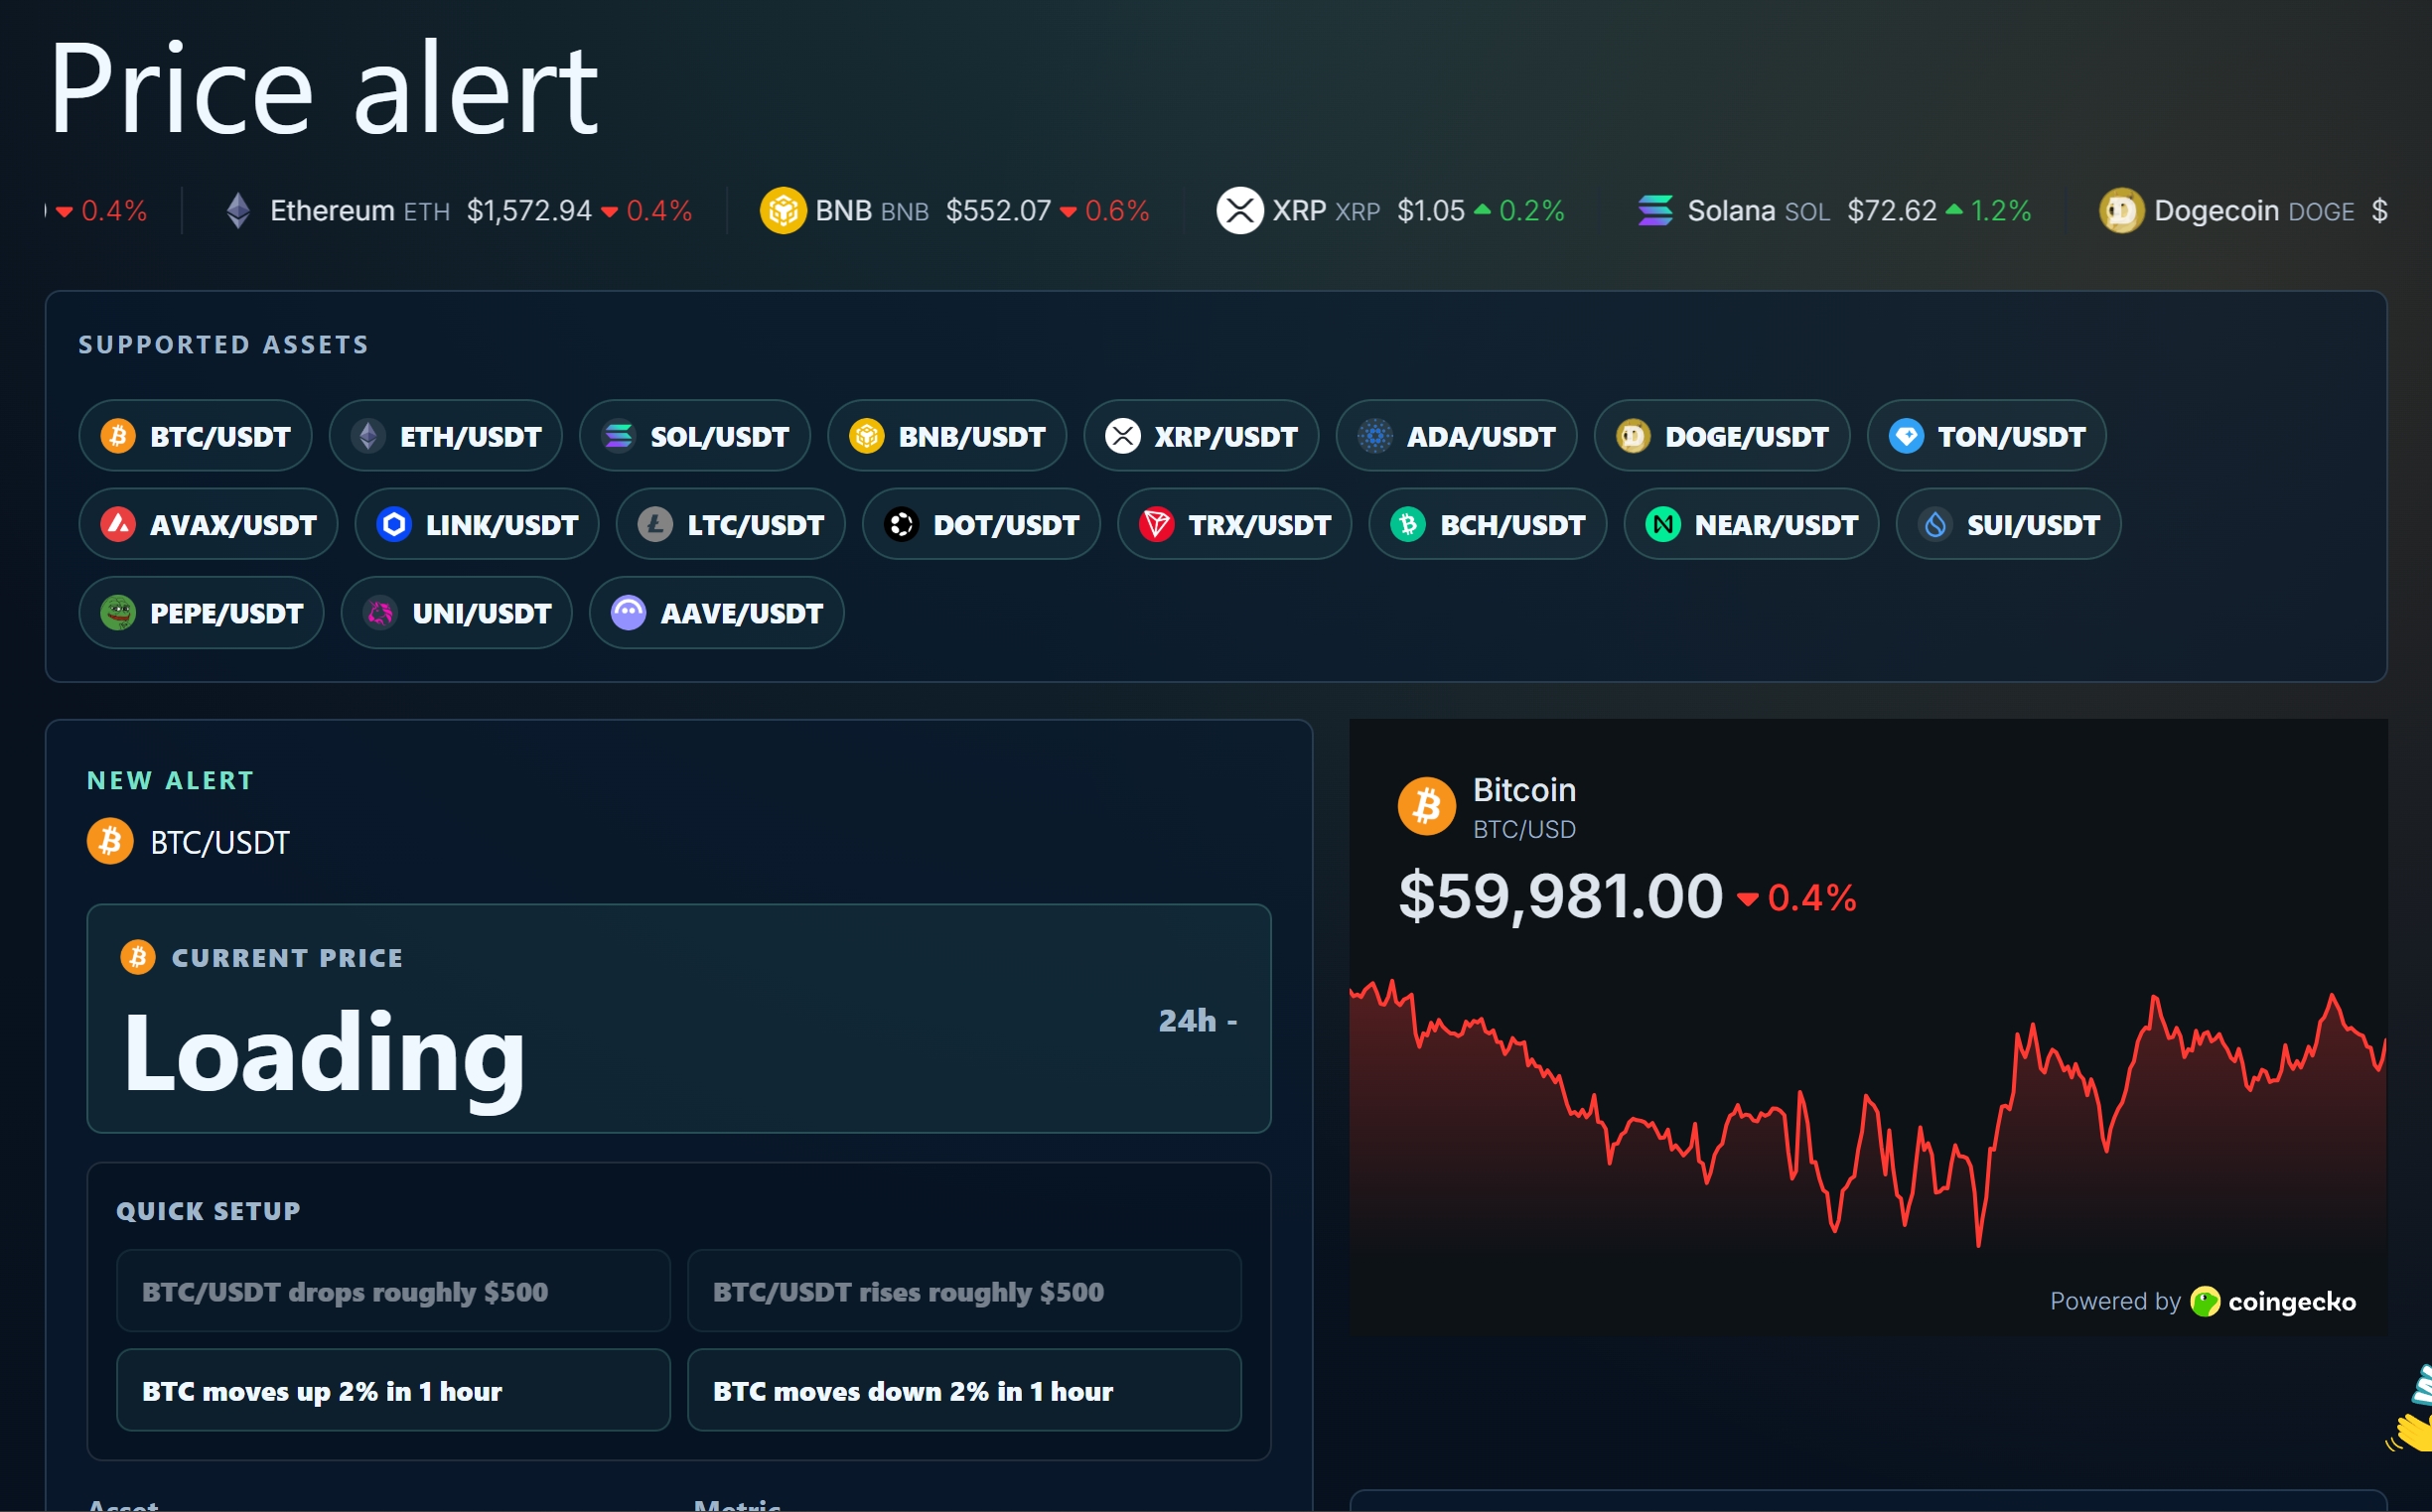Click the 'BTC/USD' pair label in chart widget
Viewport: 2432px width, 1512px height.
pyautogui.click(x=1524, y=829)
